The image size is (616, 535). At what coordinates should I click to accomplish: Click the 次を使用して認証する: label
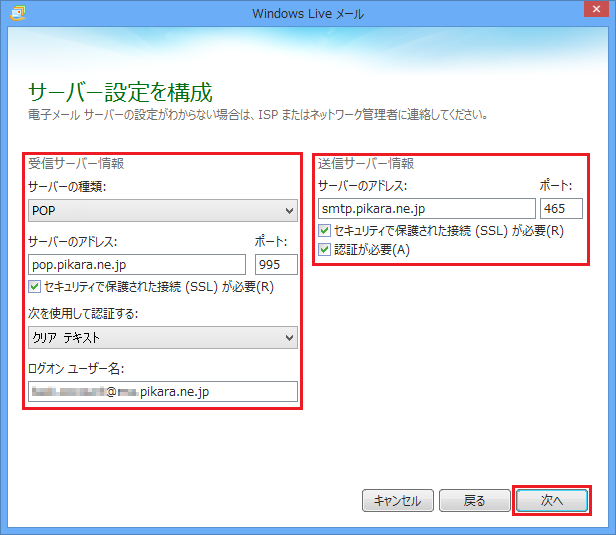pyautogui.click(x=83, y=313)
